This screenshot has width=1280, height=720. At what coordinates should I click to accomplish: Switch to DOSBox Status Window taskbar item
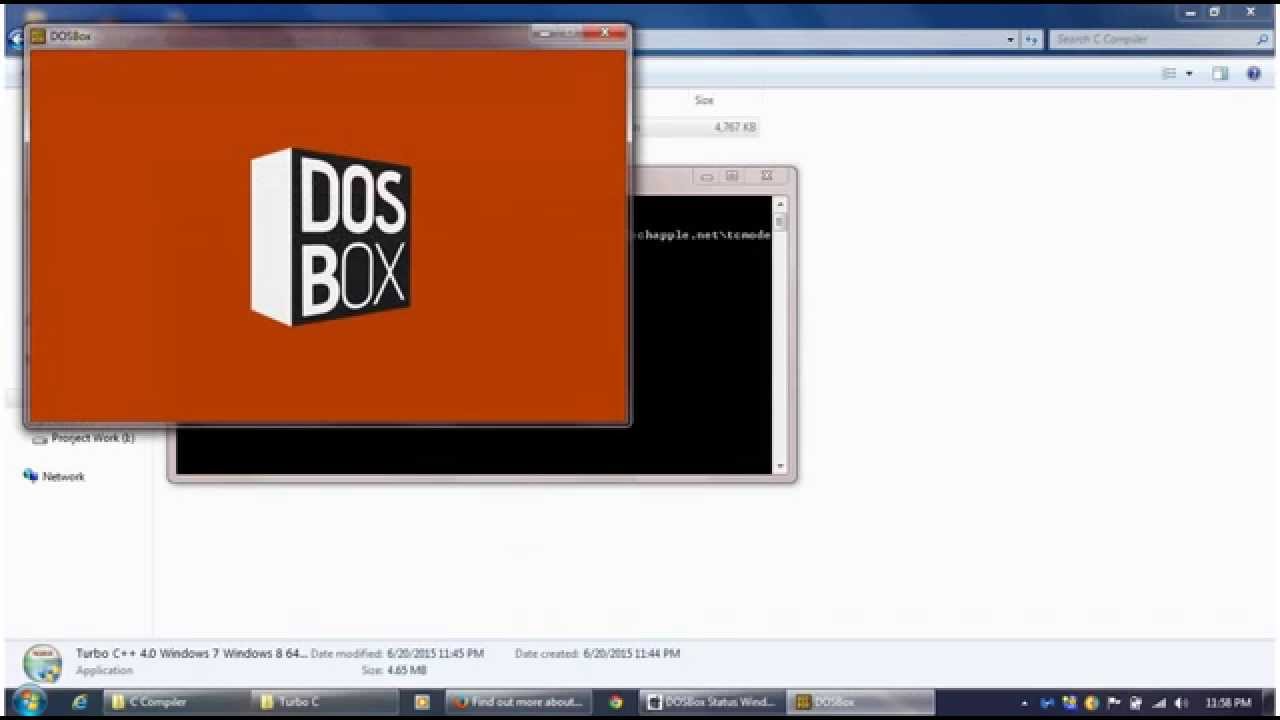(711, 702)
